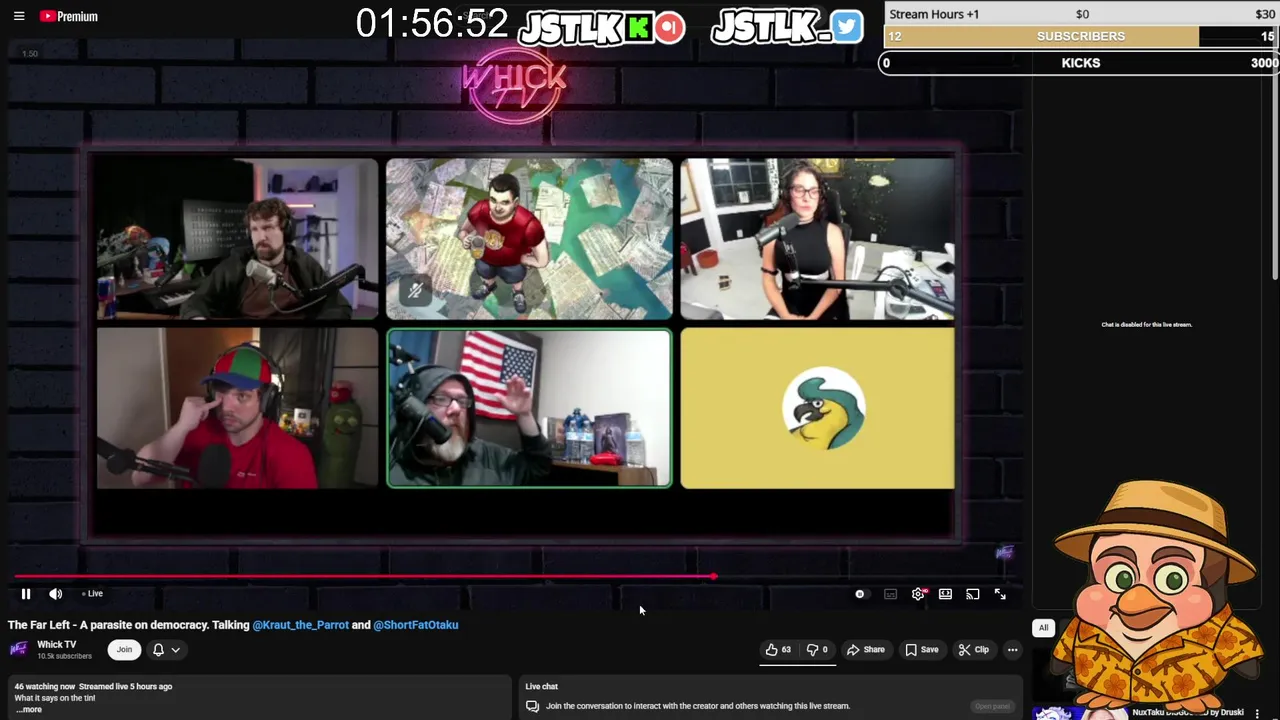This screenshot has width=1280, height=720.
Task: Open the @ShortFatOtaku channel link
Action: (416, 625)
